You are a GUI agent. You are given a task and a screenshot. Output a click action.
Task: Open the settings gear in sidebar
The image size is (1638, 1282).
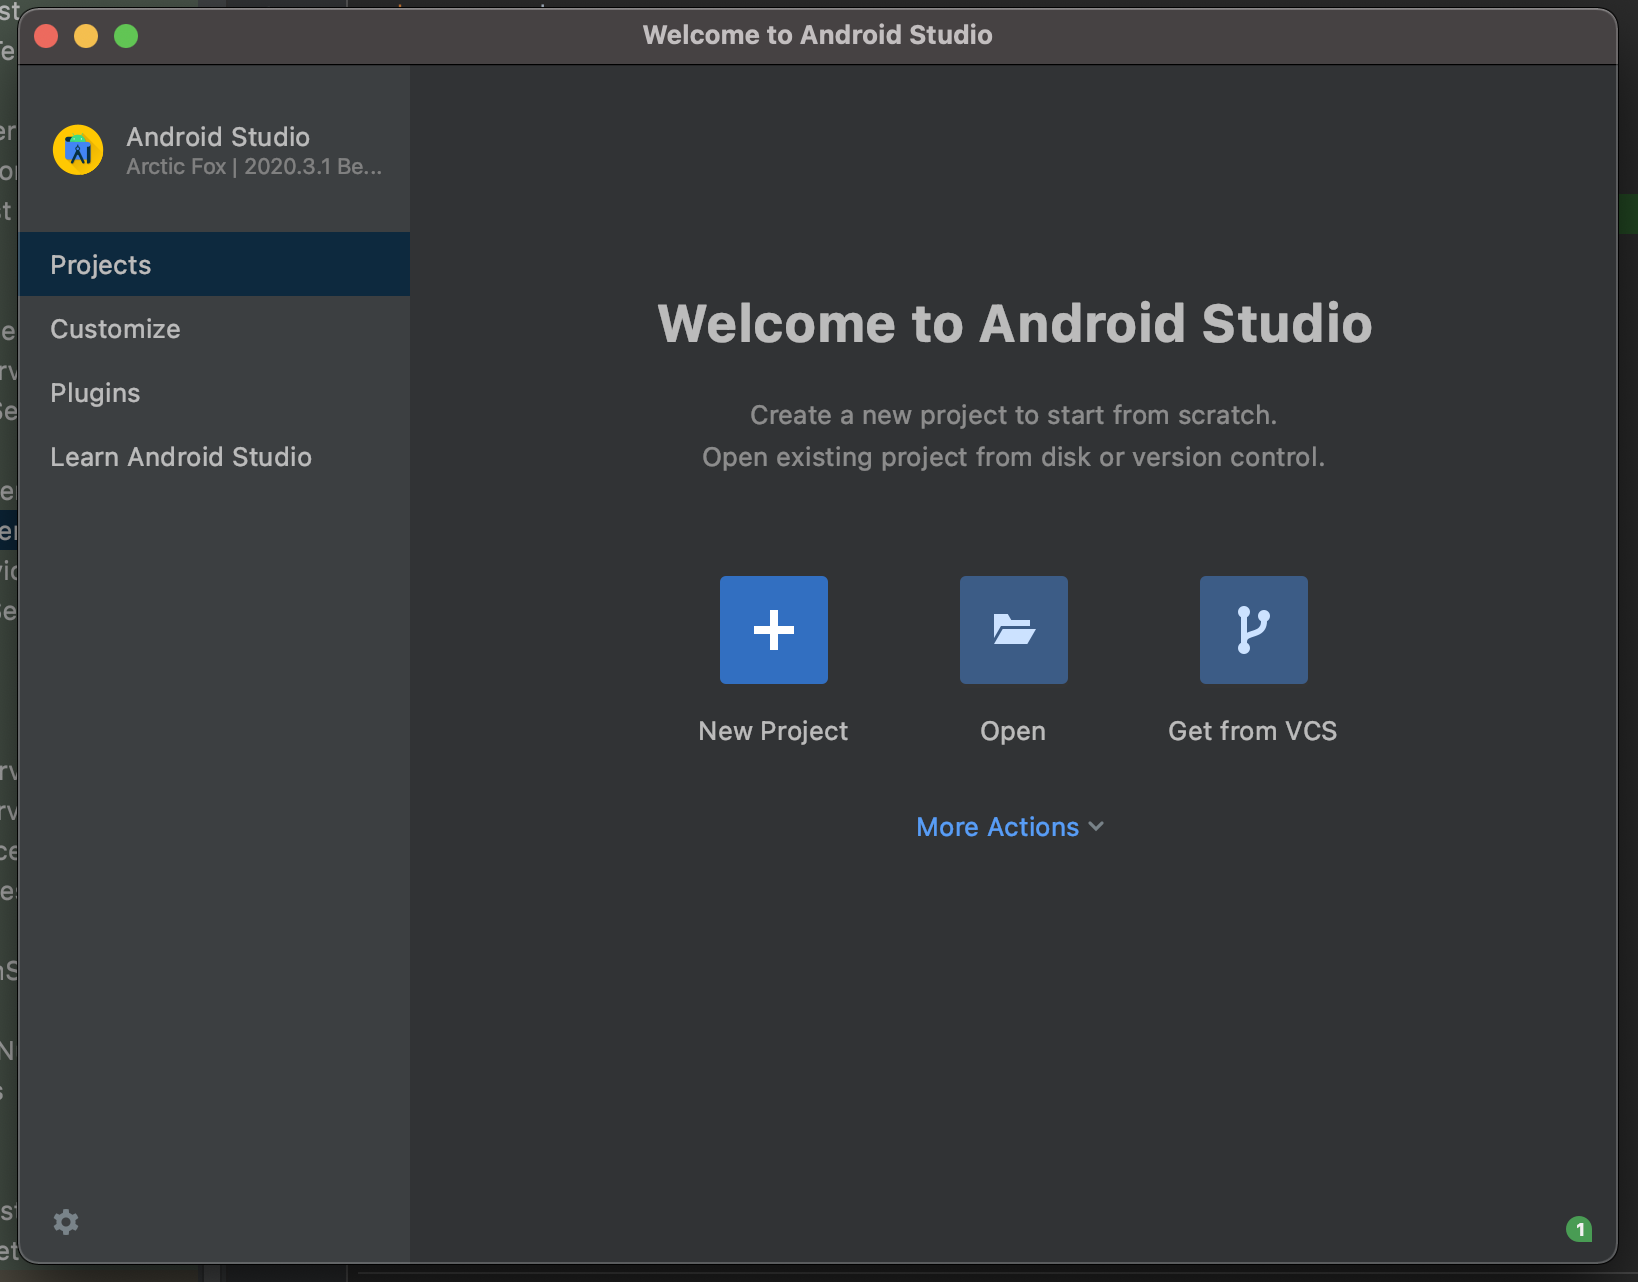[x=66, y=1222]
